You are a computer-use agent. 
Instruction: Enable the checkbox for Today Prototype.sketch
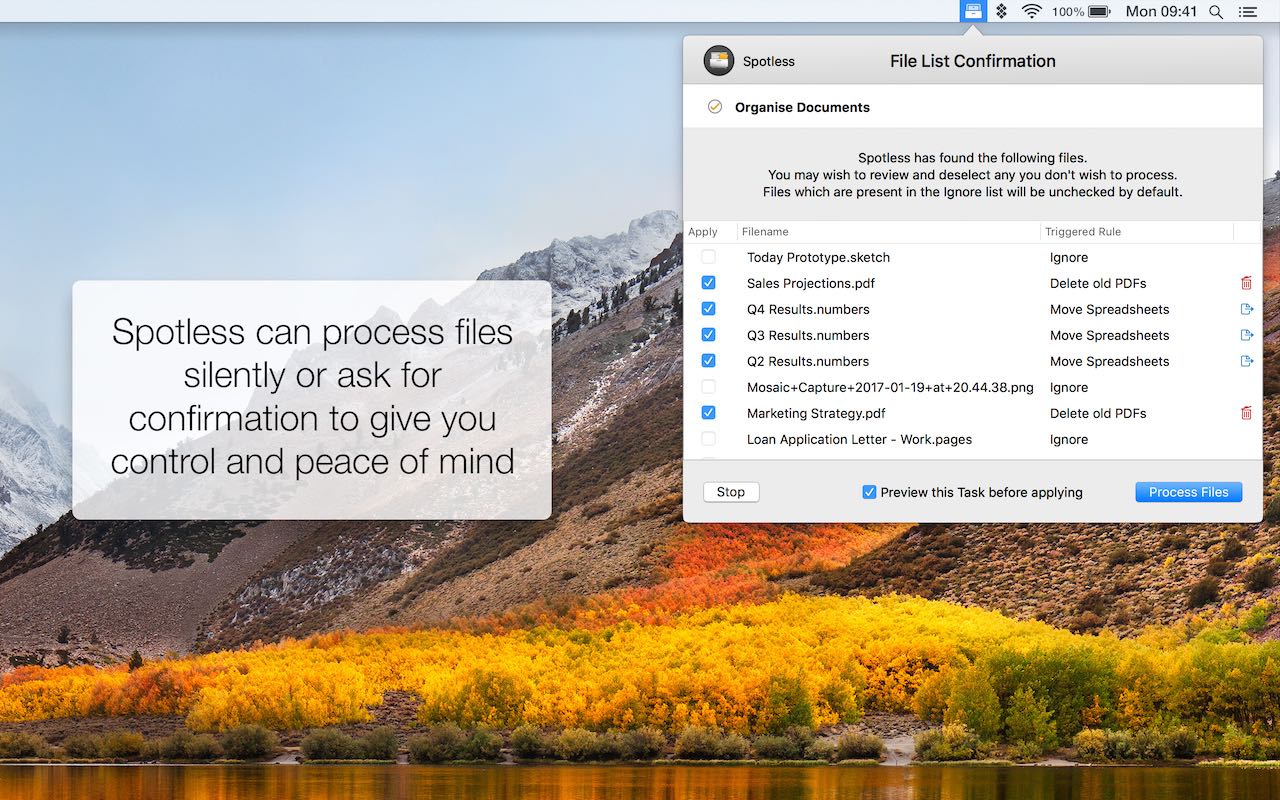click(x=708, y=257)
